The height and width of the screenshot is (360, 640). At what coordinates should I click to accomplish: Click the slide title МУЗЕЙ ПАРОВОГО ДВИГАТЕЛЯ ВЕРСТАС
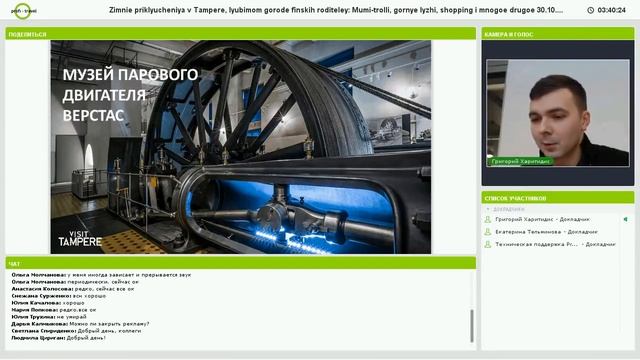click(x=130, y=95)
